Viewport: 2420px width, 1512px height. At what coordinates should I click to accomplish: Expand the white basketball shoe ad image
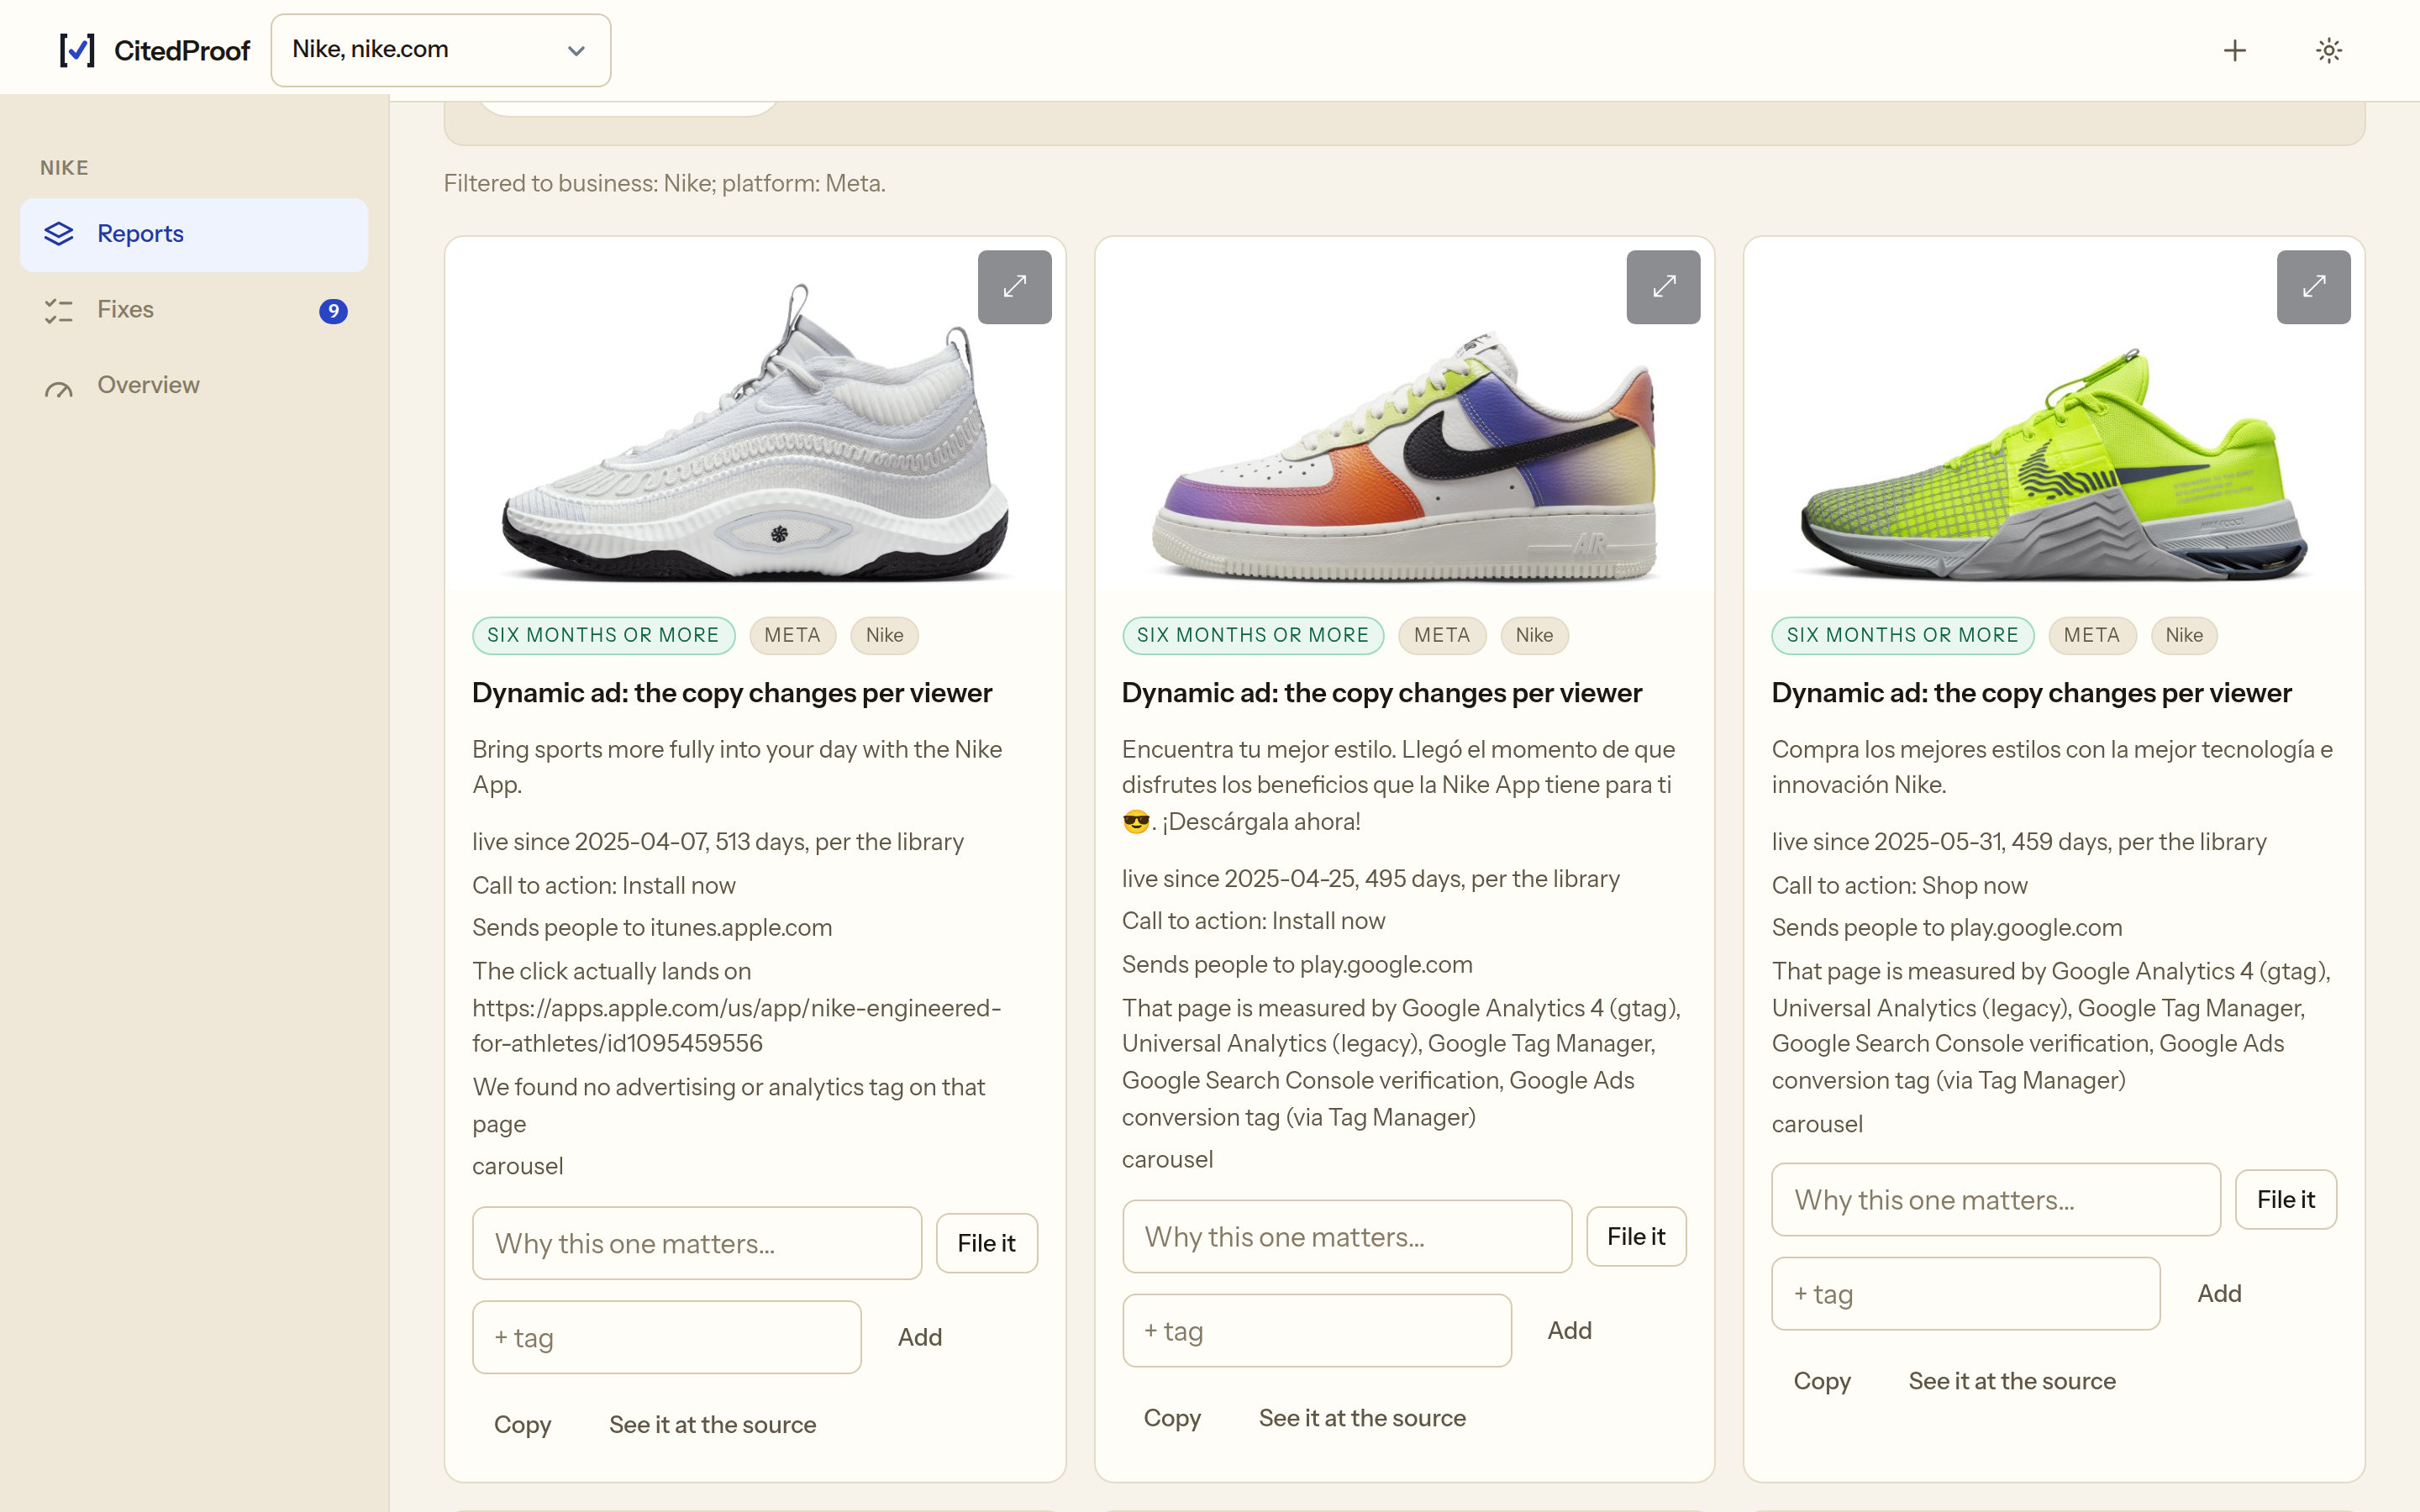click(1014, 287)
